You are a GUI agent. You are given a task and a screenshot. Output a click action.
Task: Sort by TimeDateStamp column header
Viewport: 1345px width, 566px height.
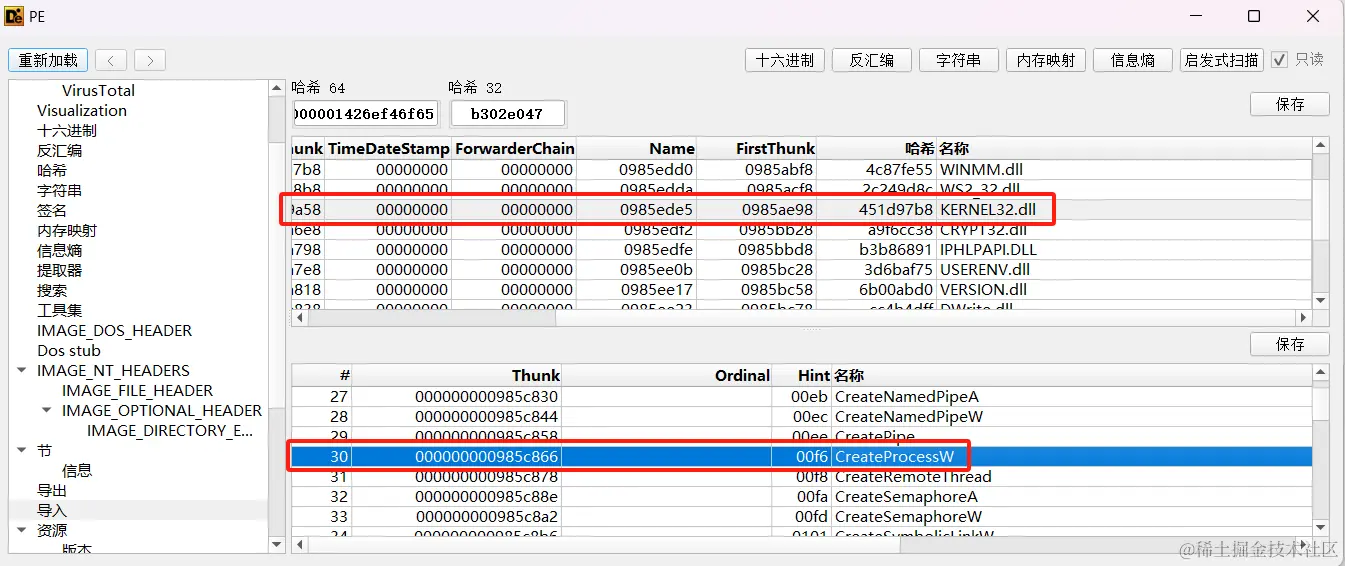[388, 148]
